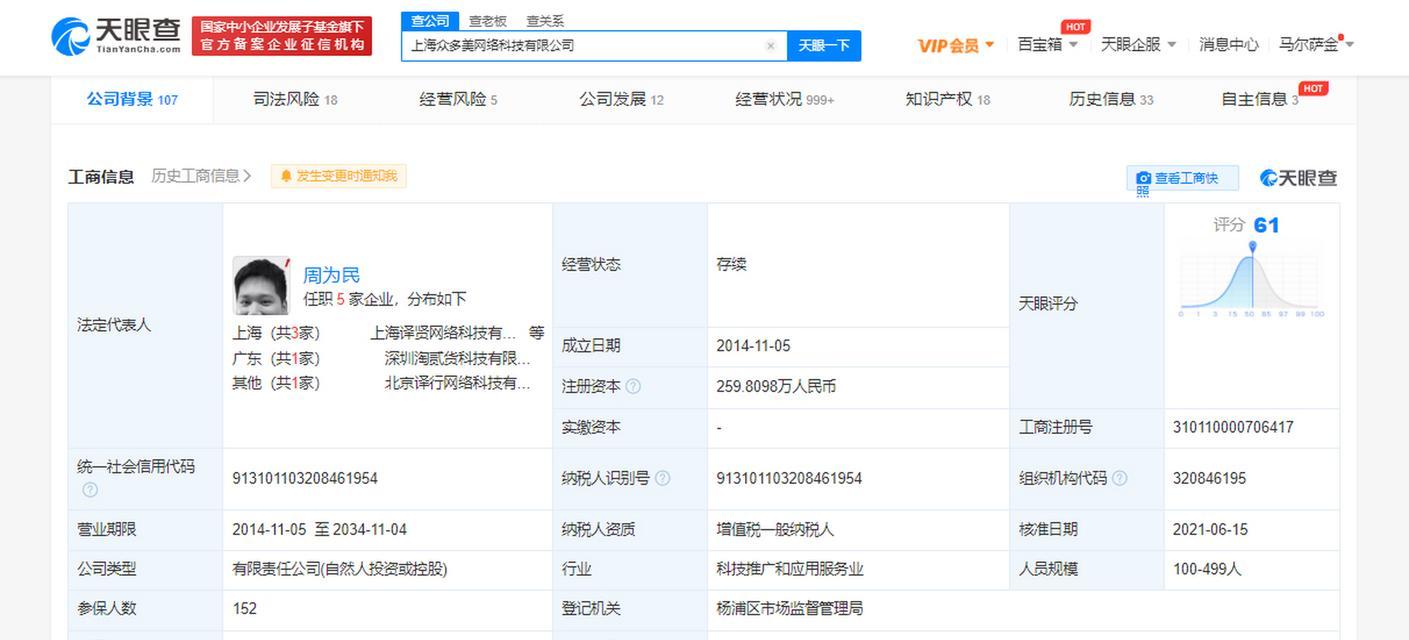
Task: Open 上海译贤网络科技有... company link
Action: tap(444, 333)
